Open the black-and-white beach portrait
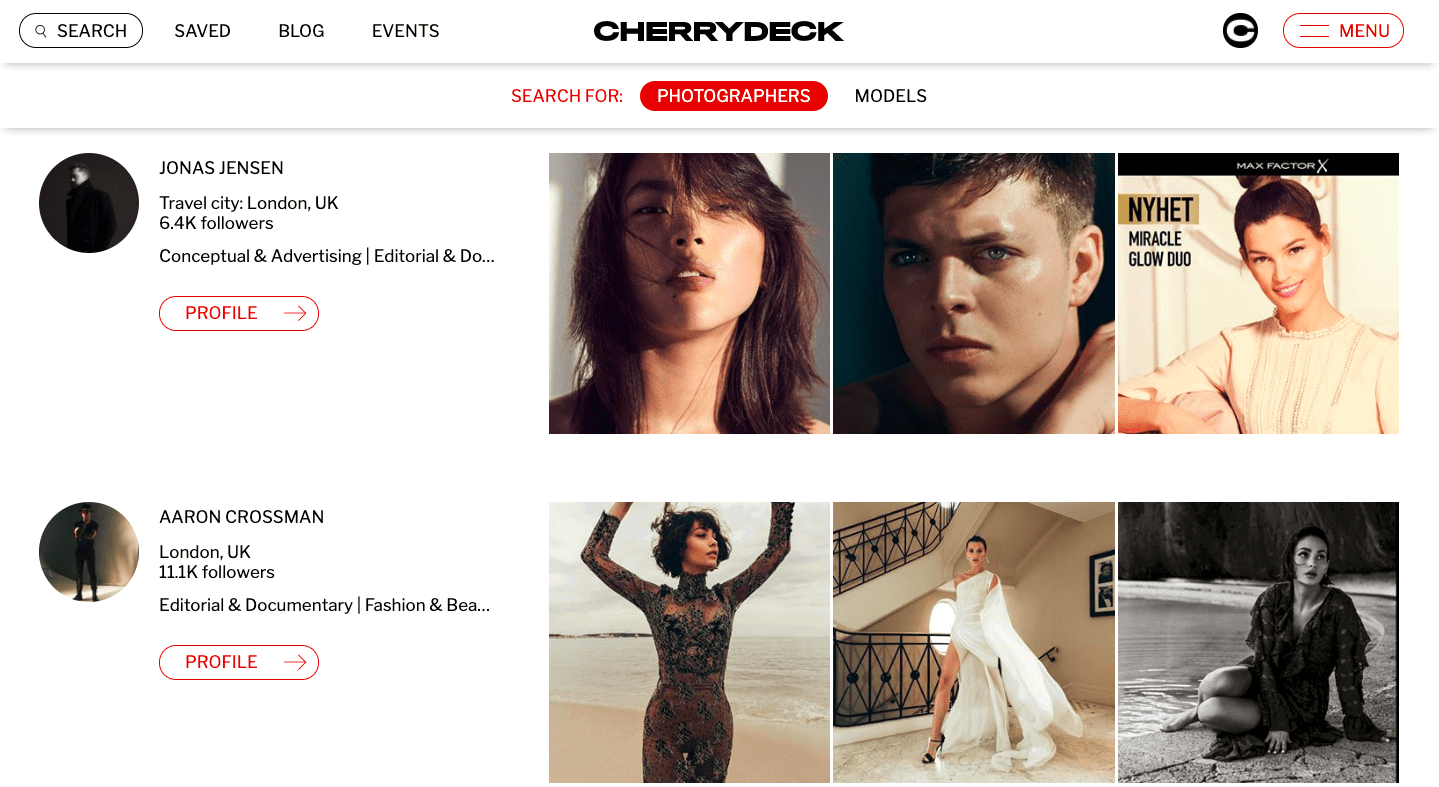The image size is (1439, 787). (1258, 642)
